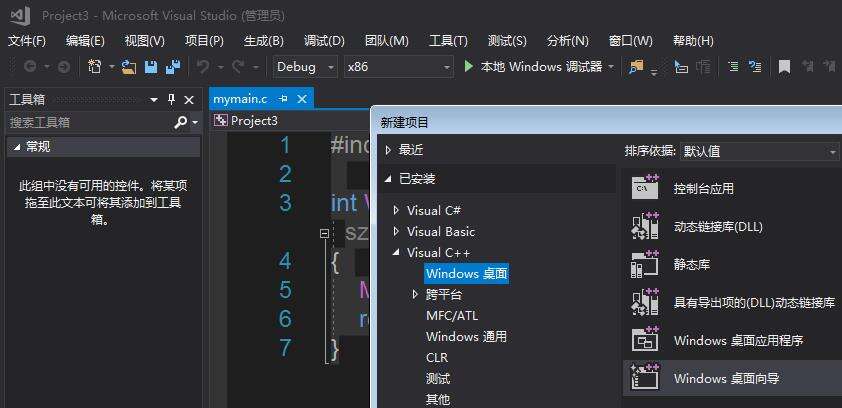Screen dimensions: 842x408
Task: Expand the Visual Basic node
Action: (x=396, y=231)
